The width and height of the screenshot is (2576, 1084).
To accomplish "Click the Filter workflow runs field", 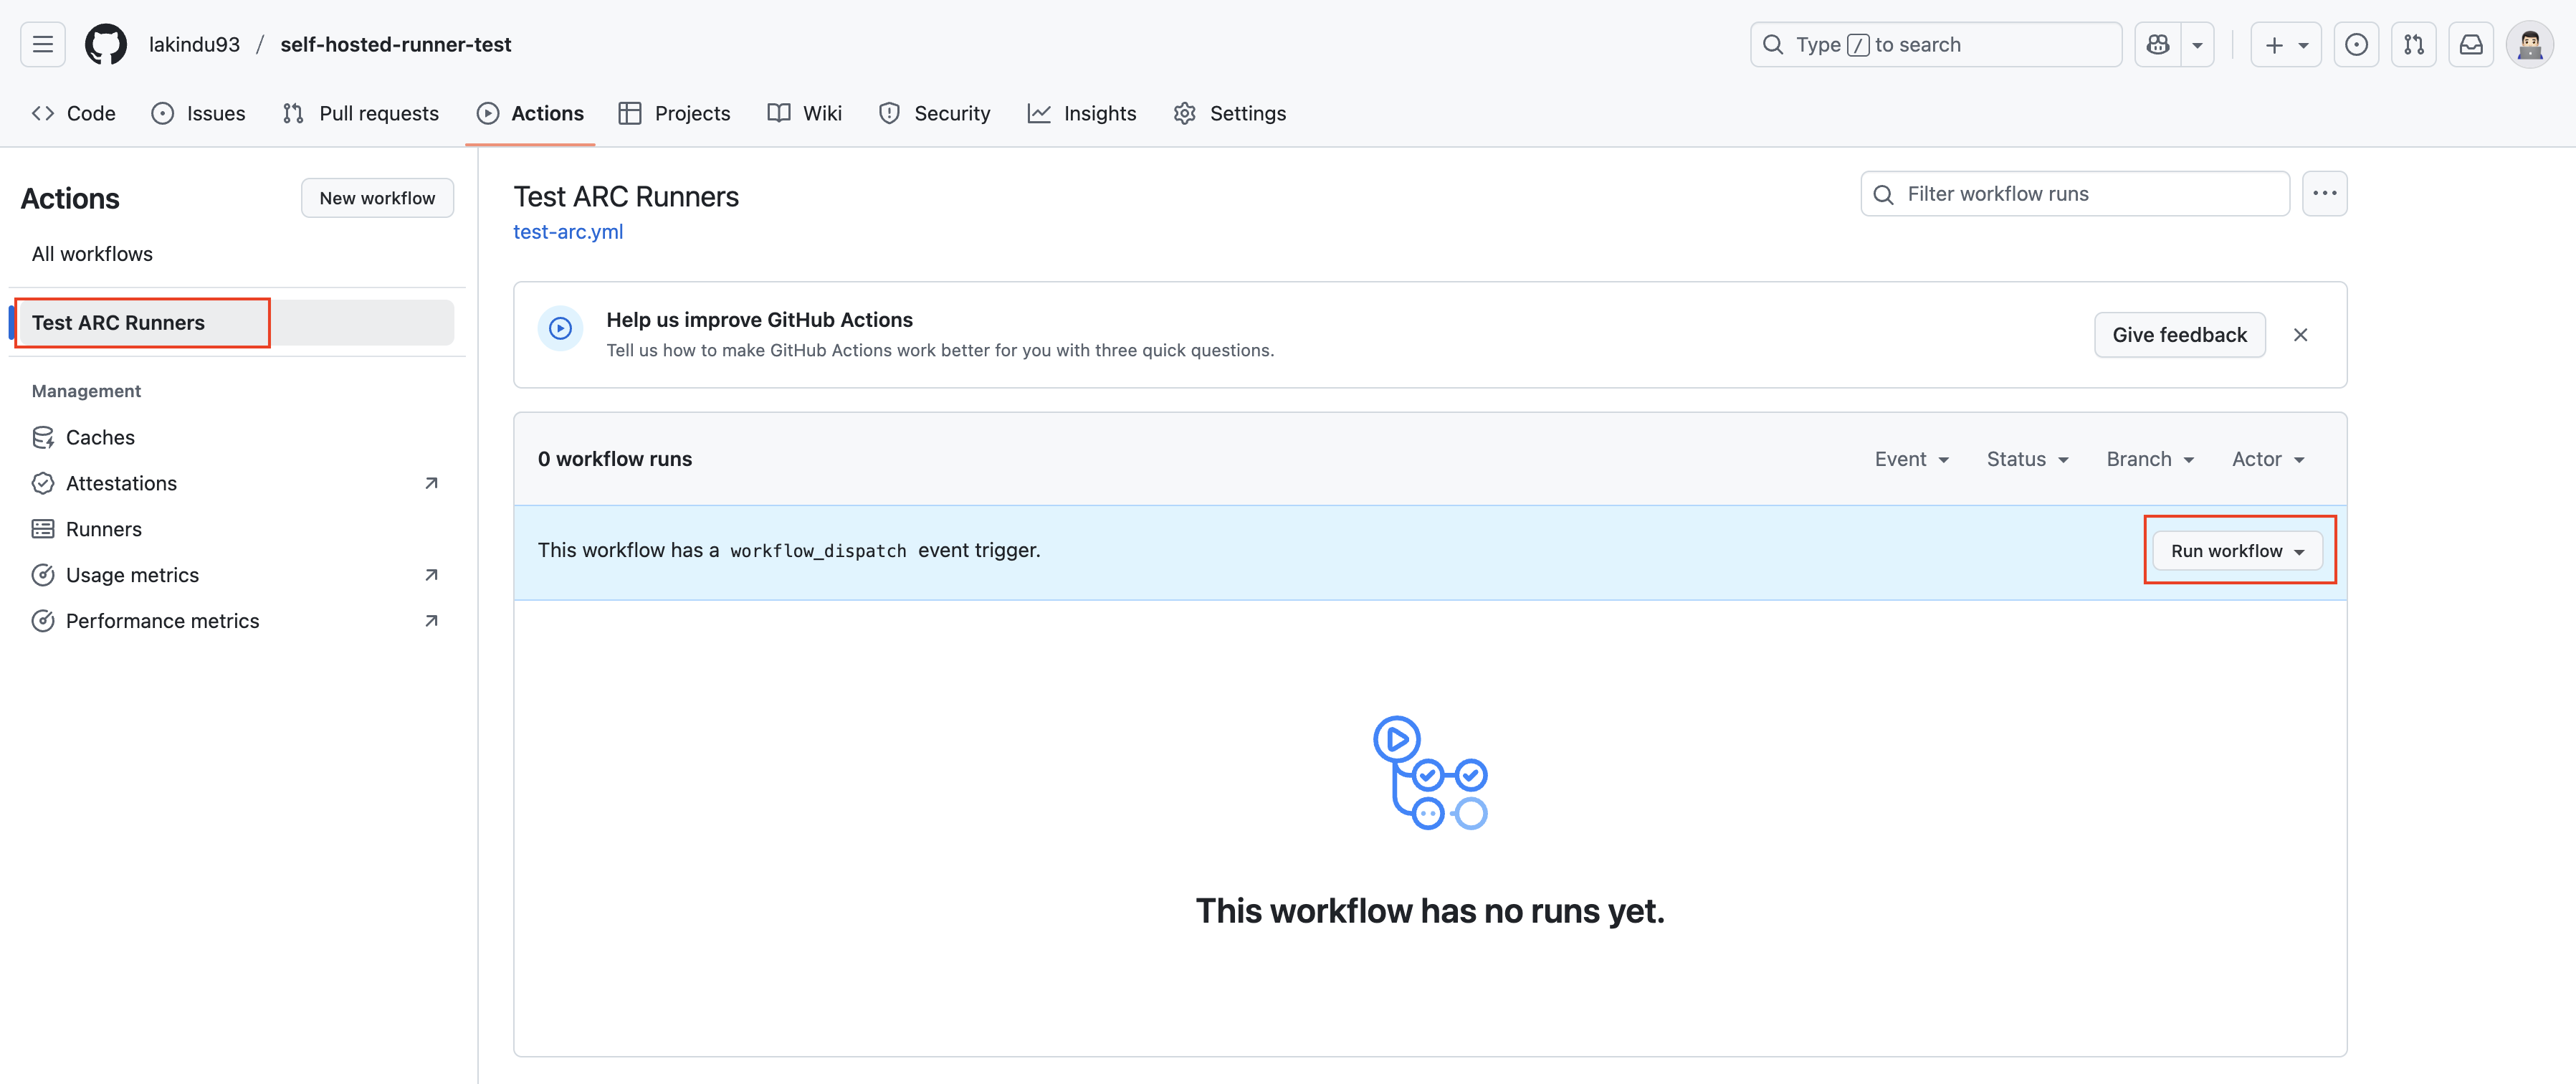I will [x=2074, y=193].
